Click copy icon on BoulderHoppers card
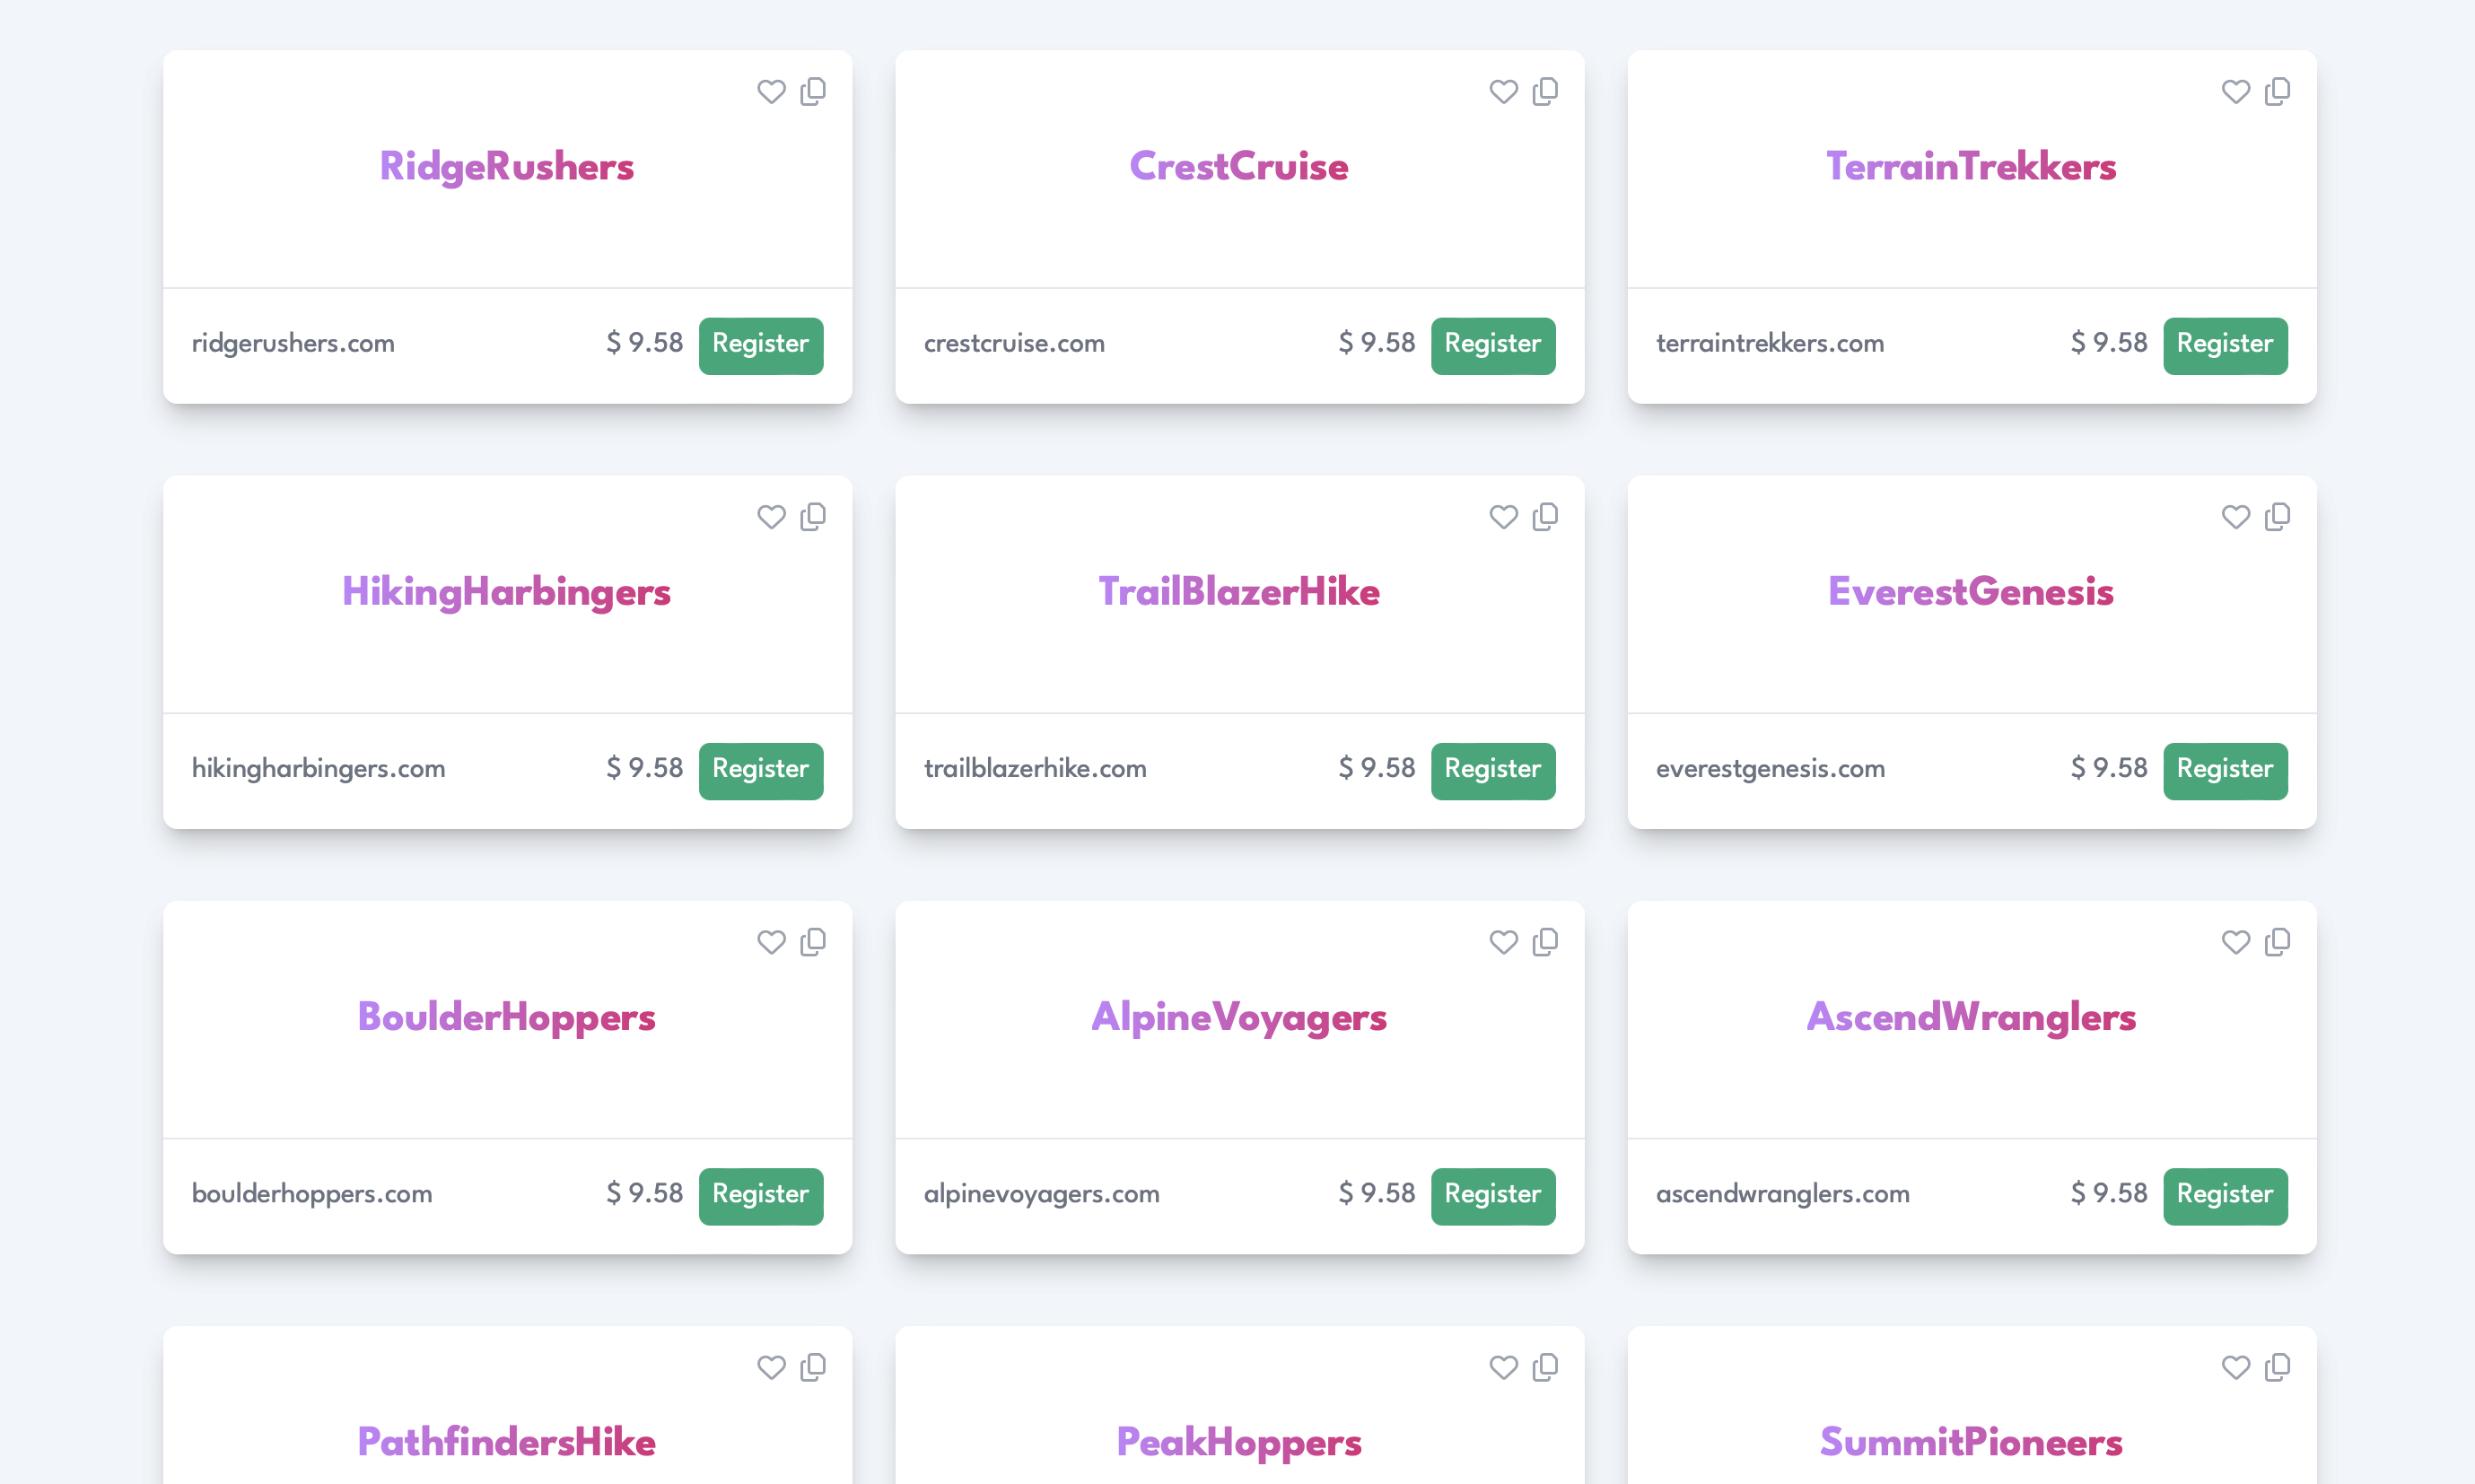This screenshot has width=2475, height=1484. [x=813, y=942]
